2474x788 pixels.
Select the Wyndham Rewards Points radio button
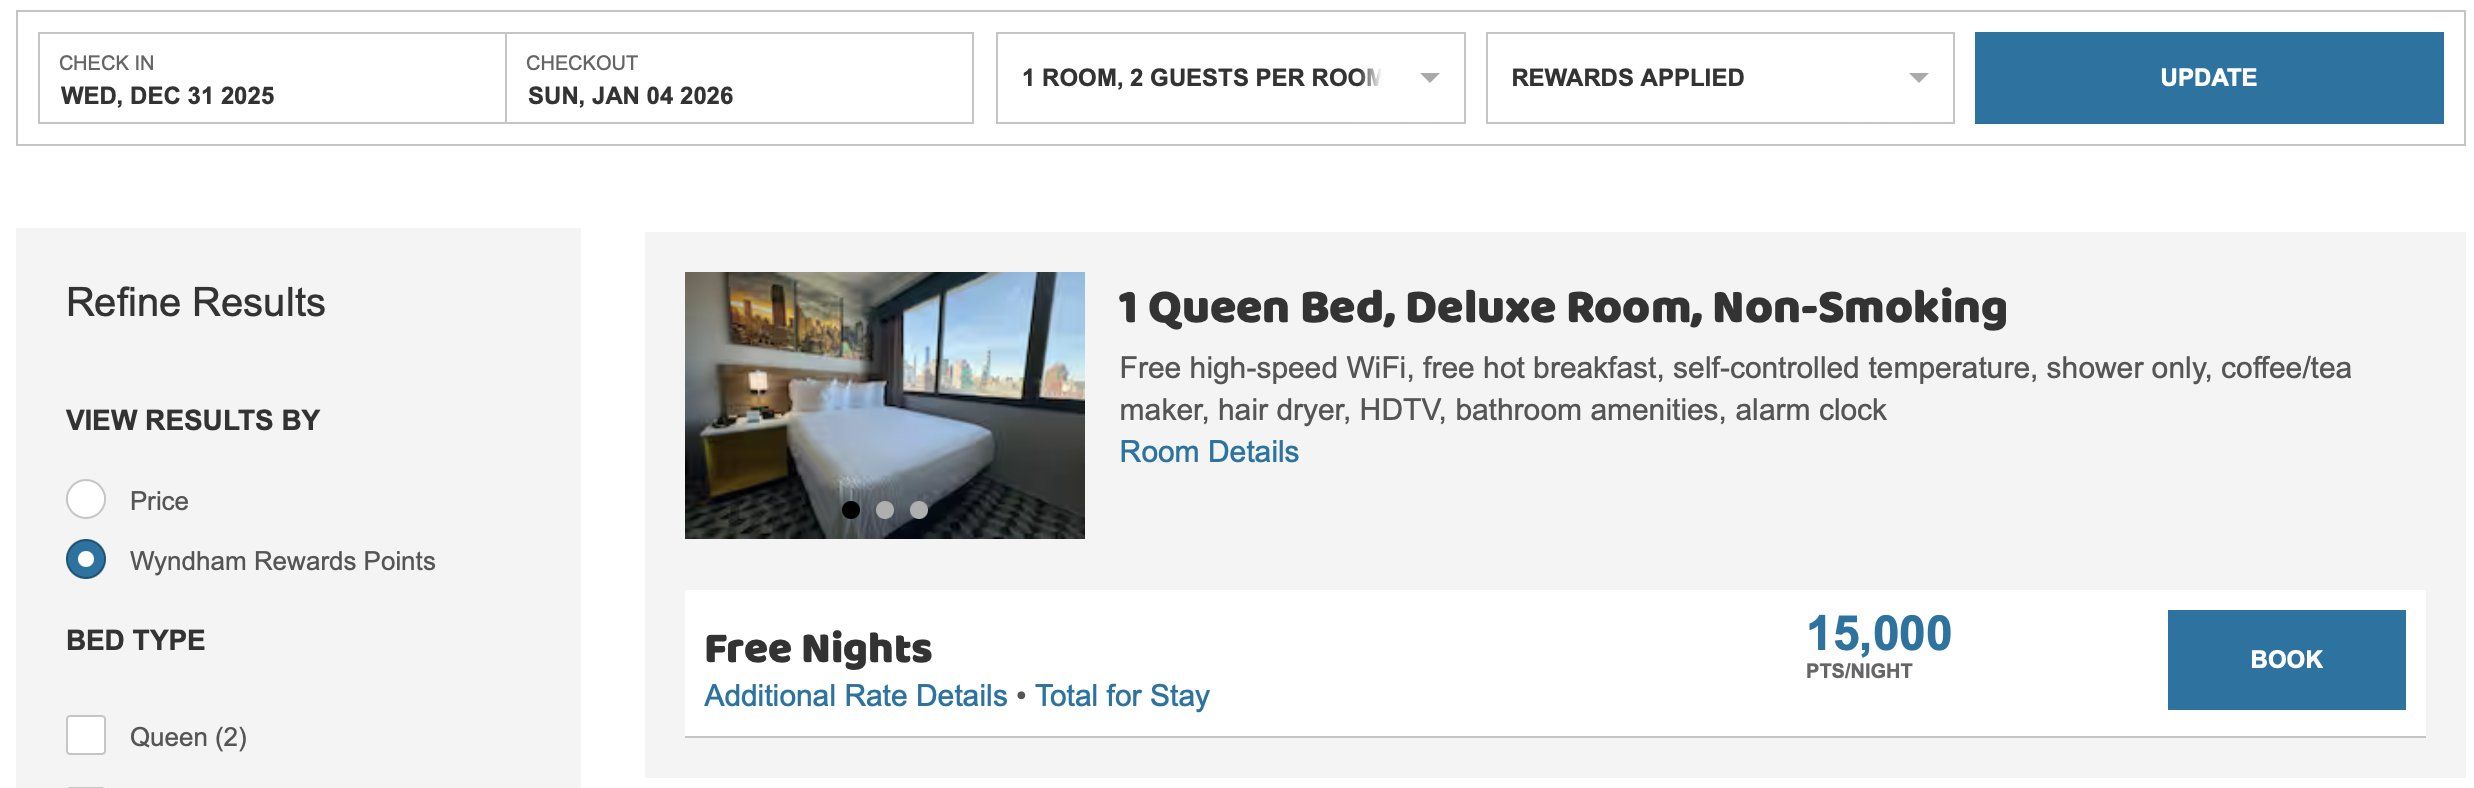pyautogui.click(x=86, y=559)
